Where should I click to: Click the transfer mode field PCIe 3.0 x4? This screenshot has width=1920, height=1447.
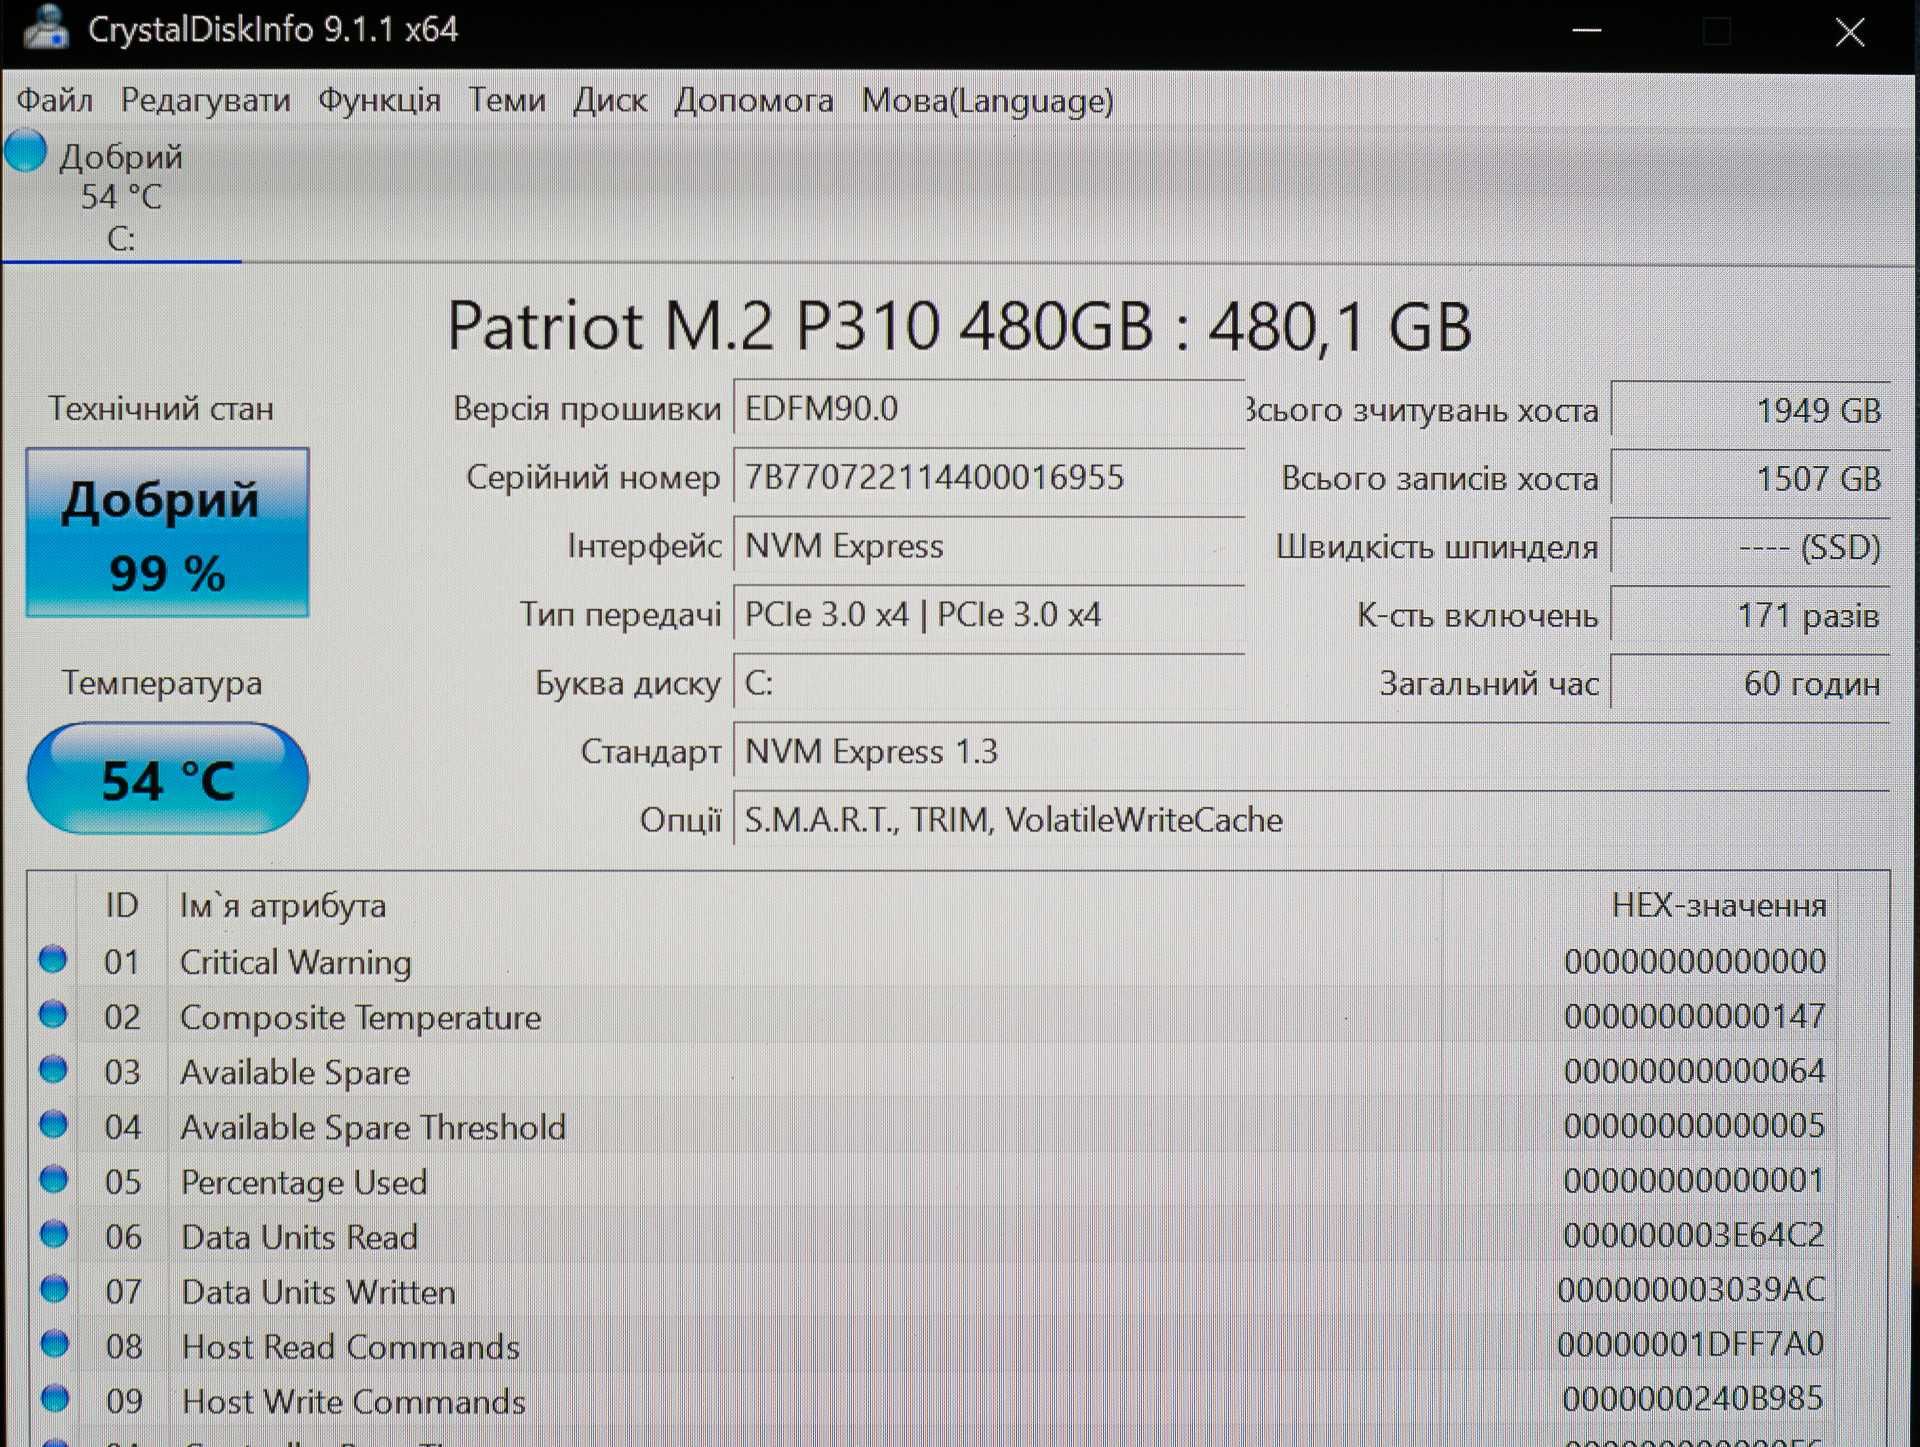(989, 614)
